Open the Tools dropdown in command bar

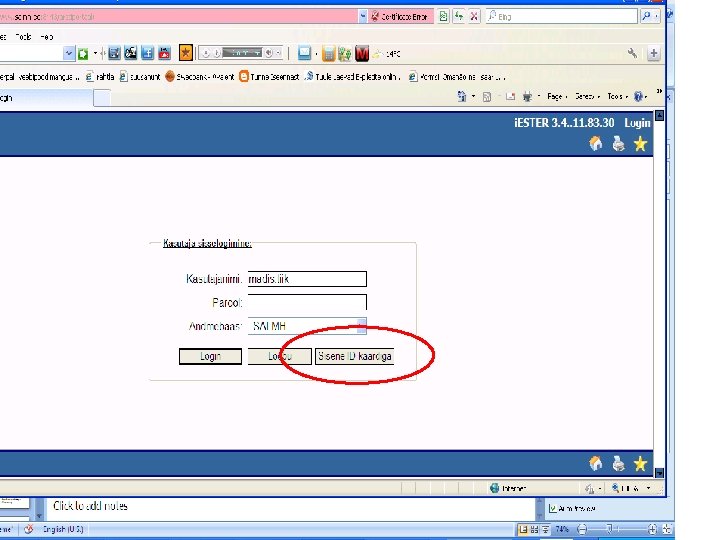pyautogui.click(x=617, y=96)
